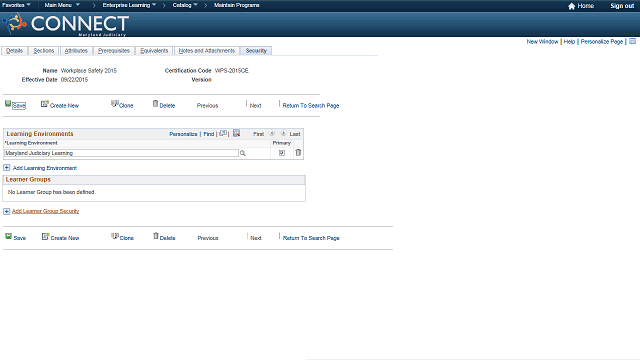Screen dimensions: 640x360
Task: Open the Maintain Programs breadcrumb
Action: [237, 5]
